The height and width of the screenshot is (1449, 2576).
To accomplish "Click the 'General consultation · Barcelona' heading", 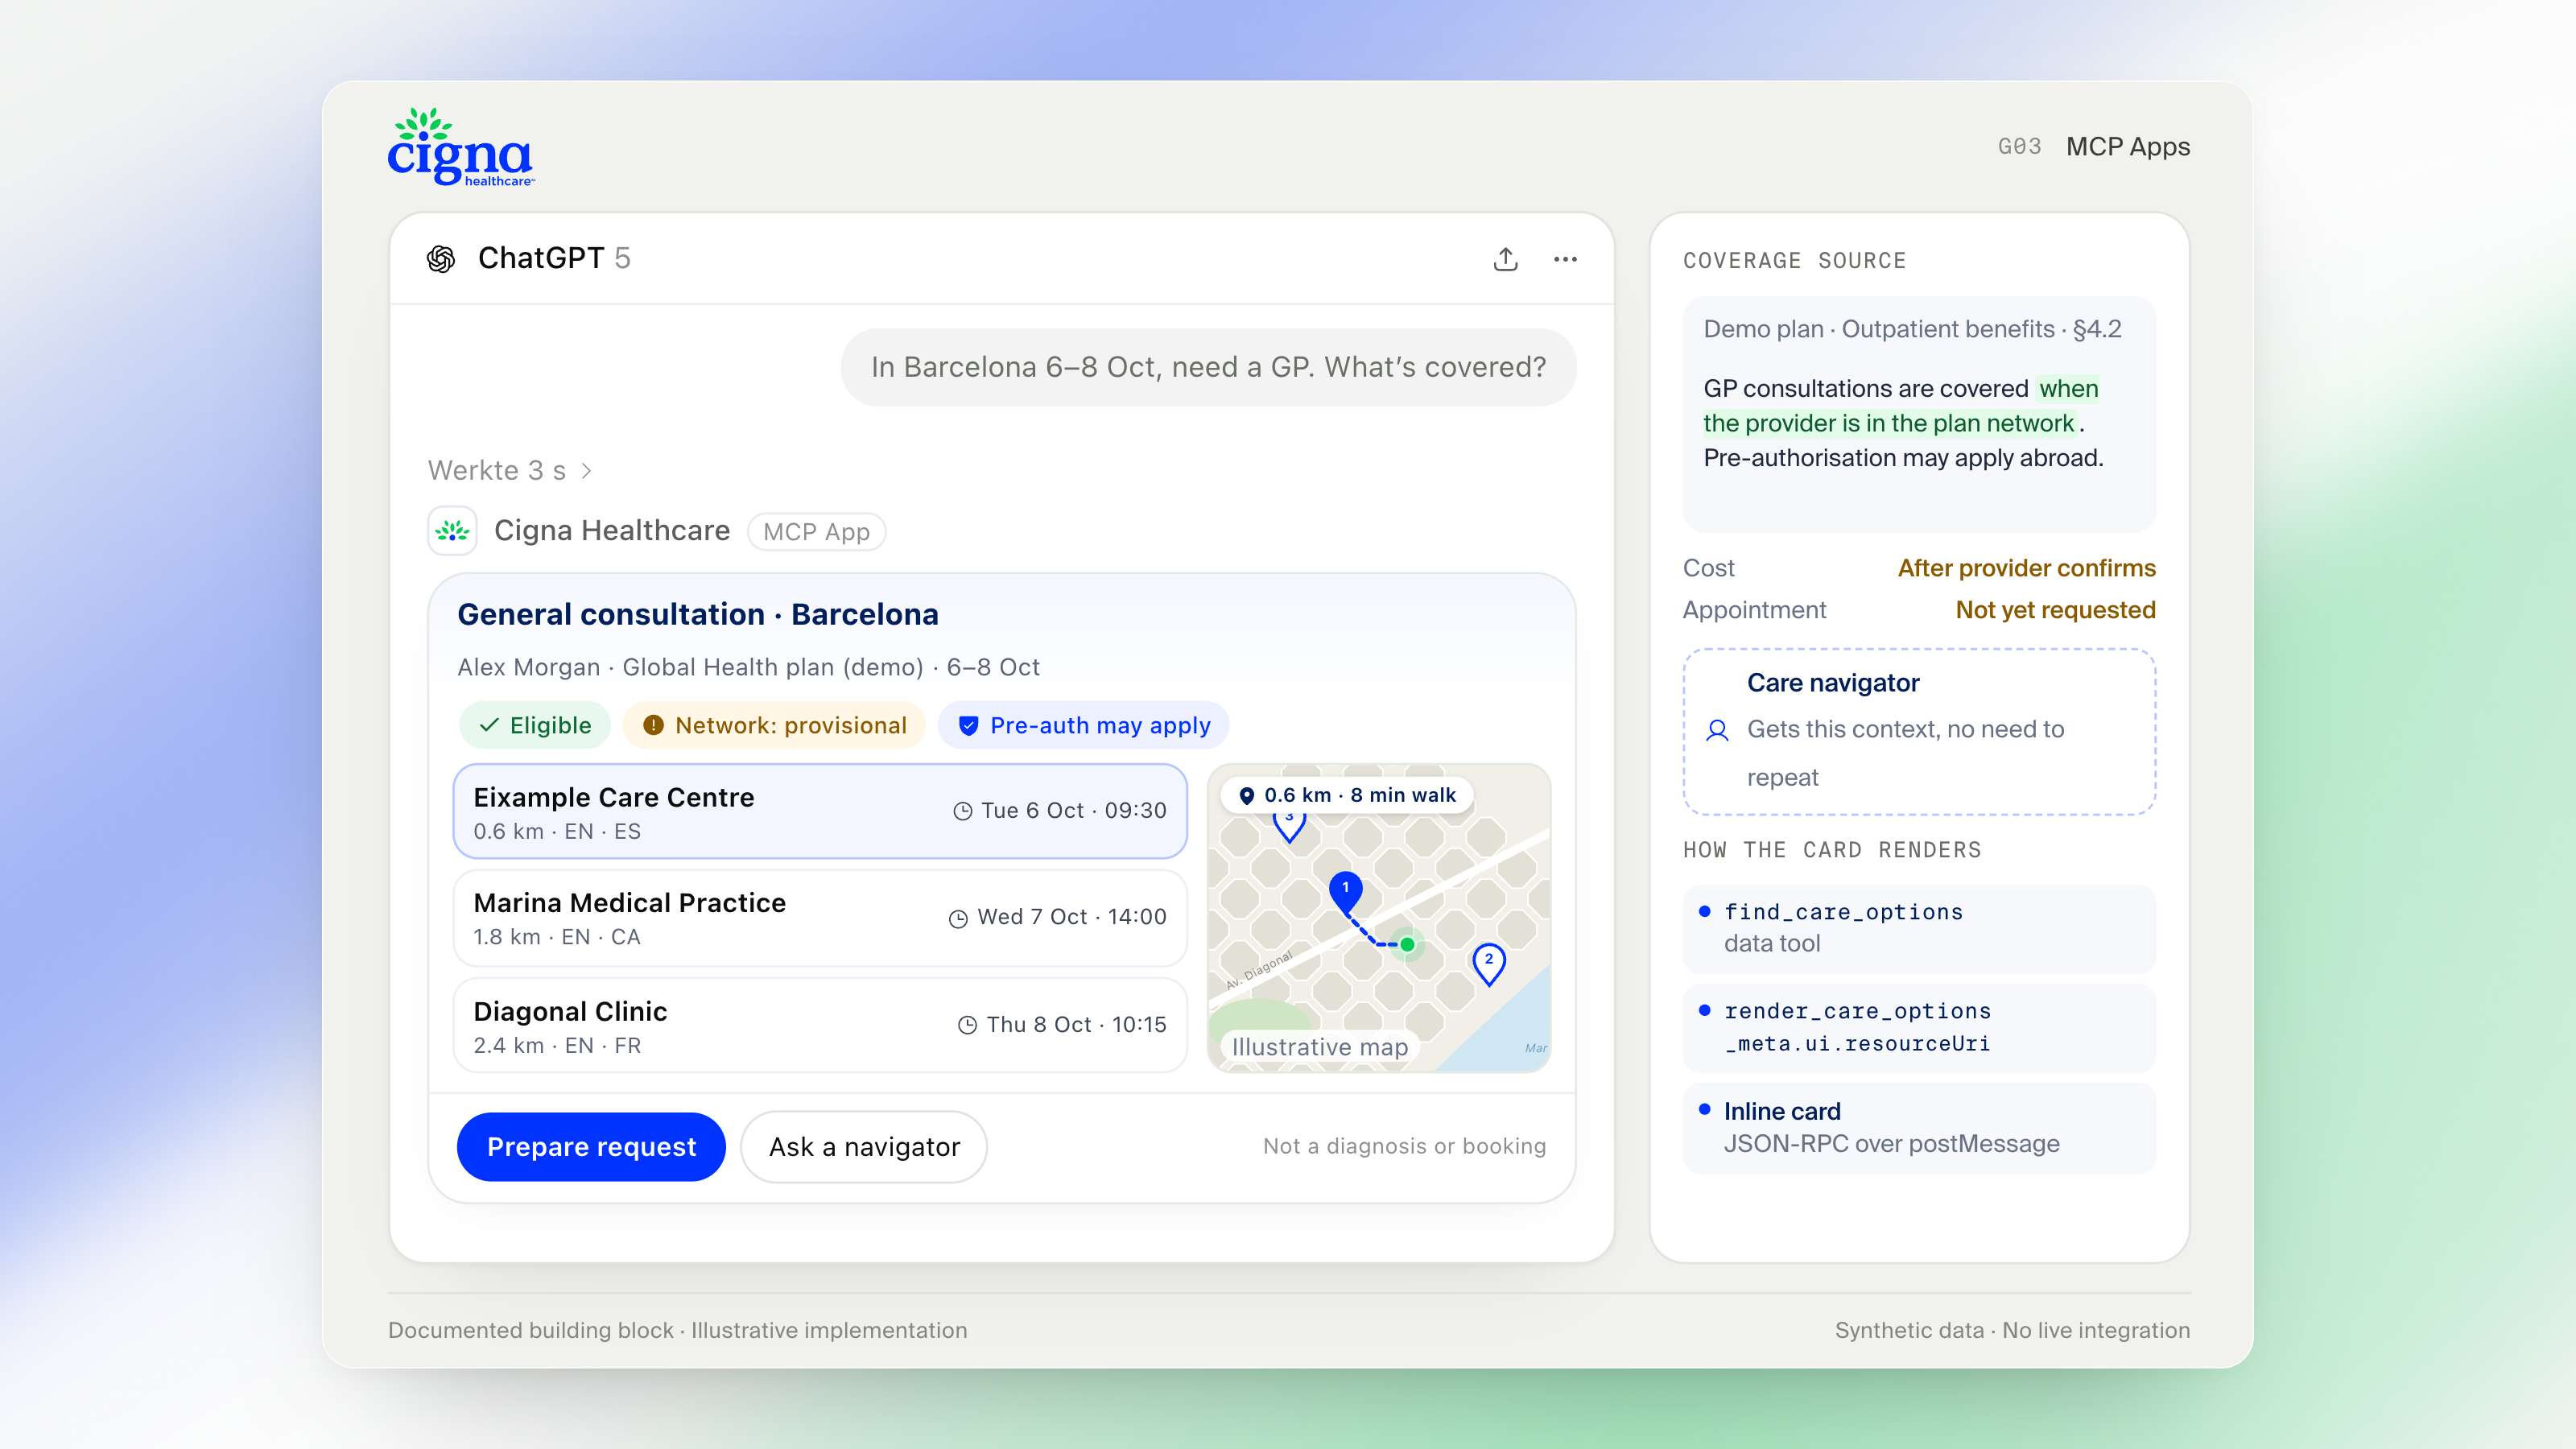I will 698,614.
